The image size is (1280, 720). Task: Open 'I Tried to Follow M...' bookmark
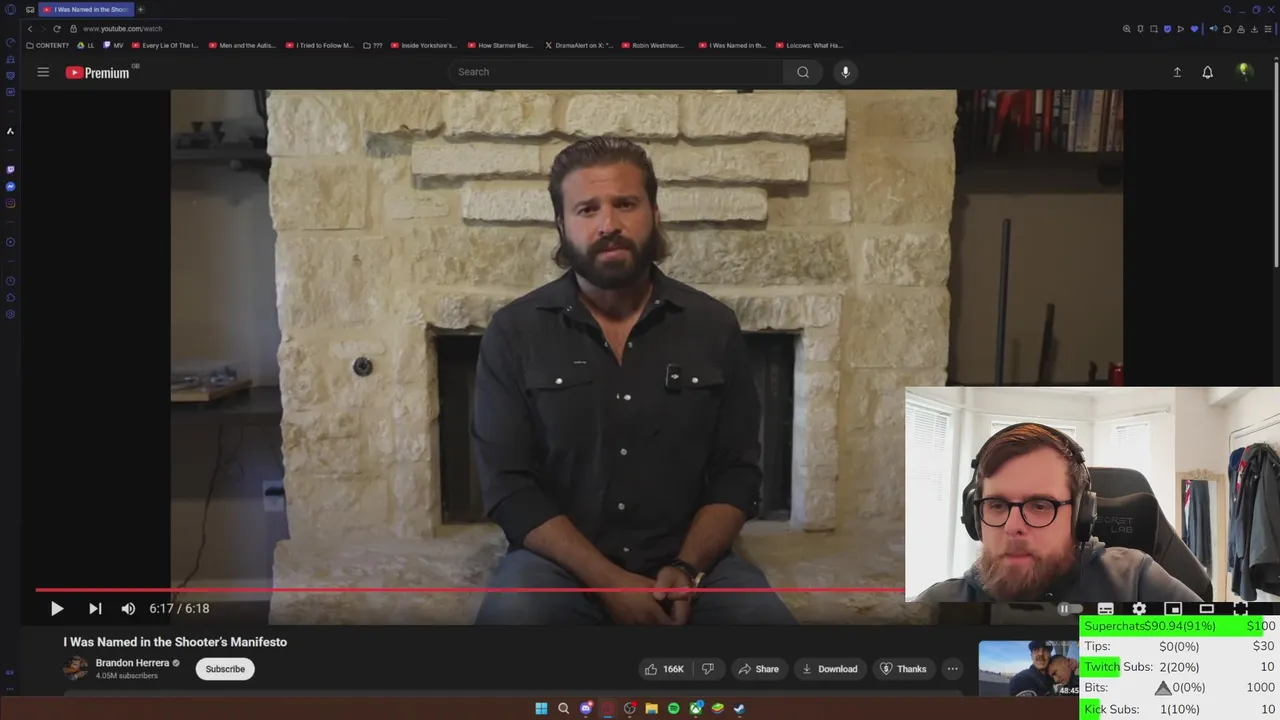coord(320,45)
